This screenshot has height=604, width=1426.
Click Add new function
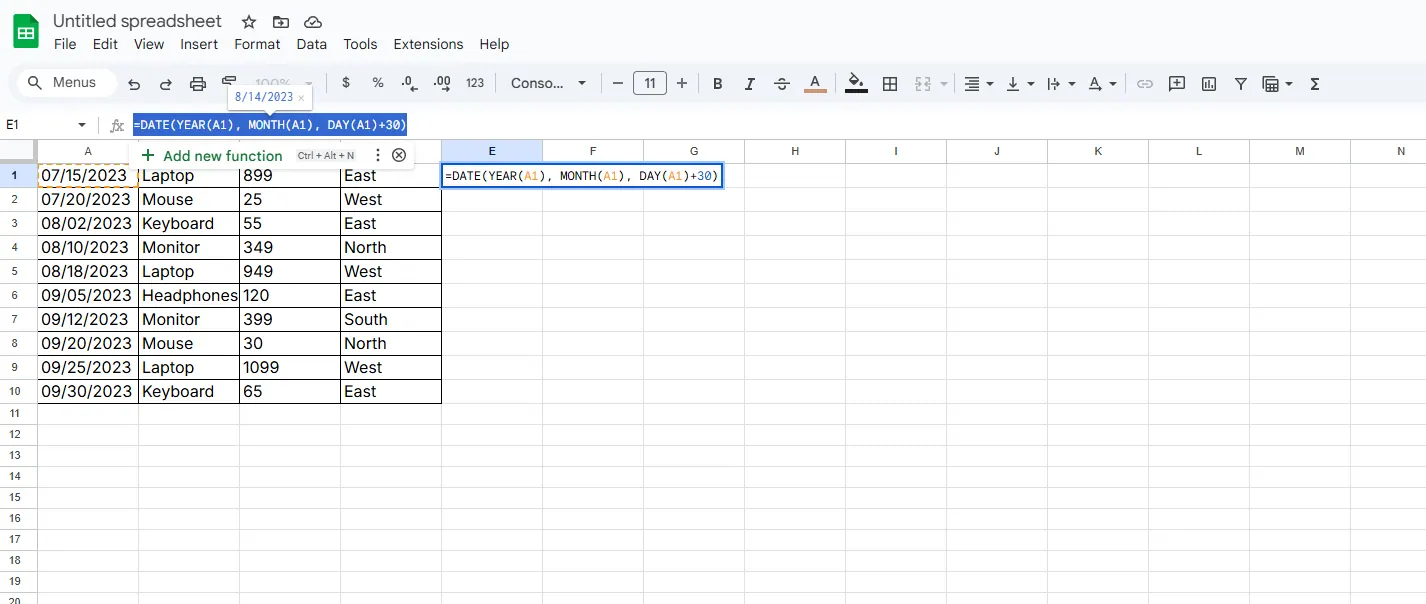[x=212, y=155]
